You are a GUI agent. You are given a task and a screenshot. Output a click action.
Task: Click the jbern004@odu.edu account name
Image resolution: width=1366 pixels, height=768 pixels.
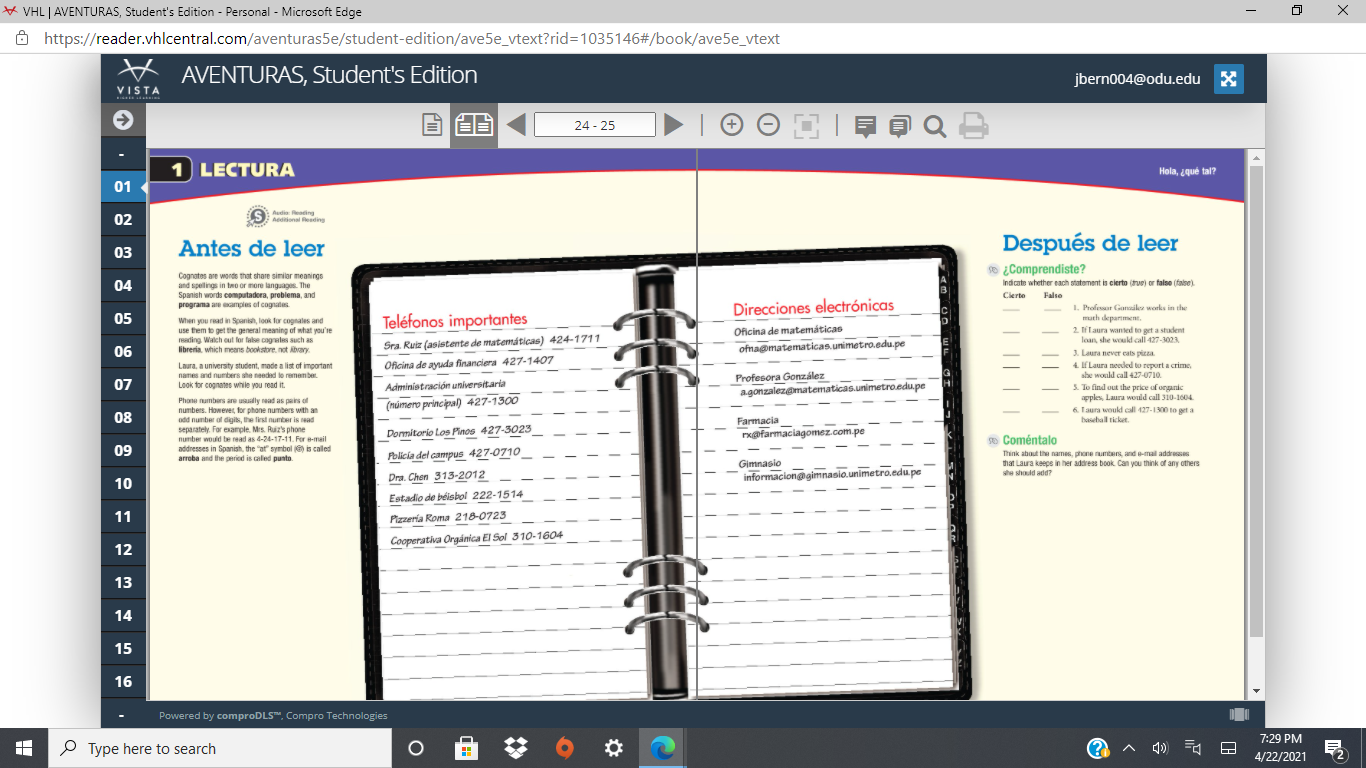(x=1137, y=79)
